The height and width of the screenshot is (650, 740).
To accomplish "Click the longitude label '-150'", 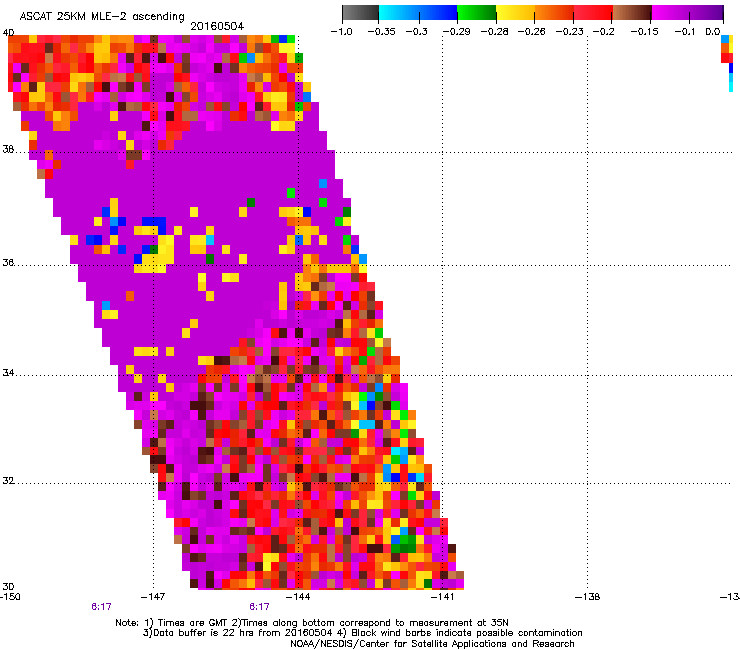I will pos(10,597).
